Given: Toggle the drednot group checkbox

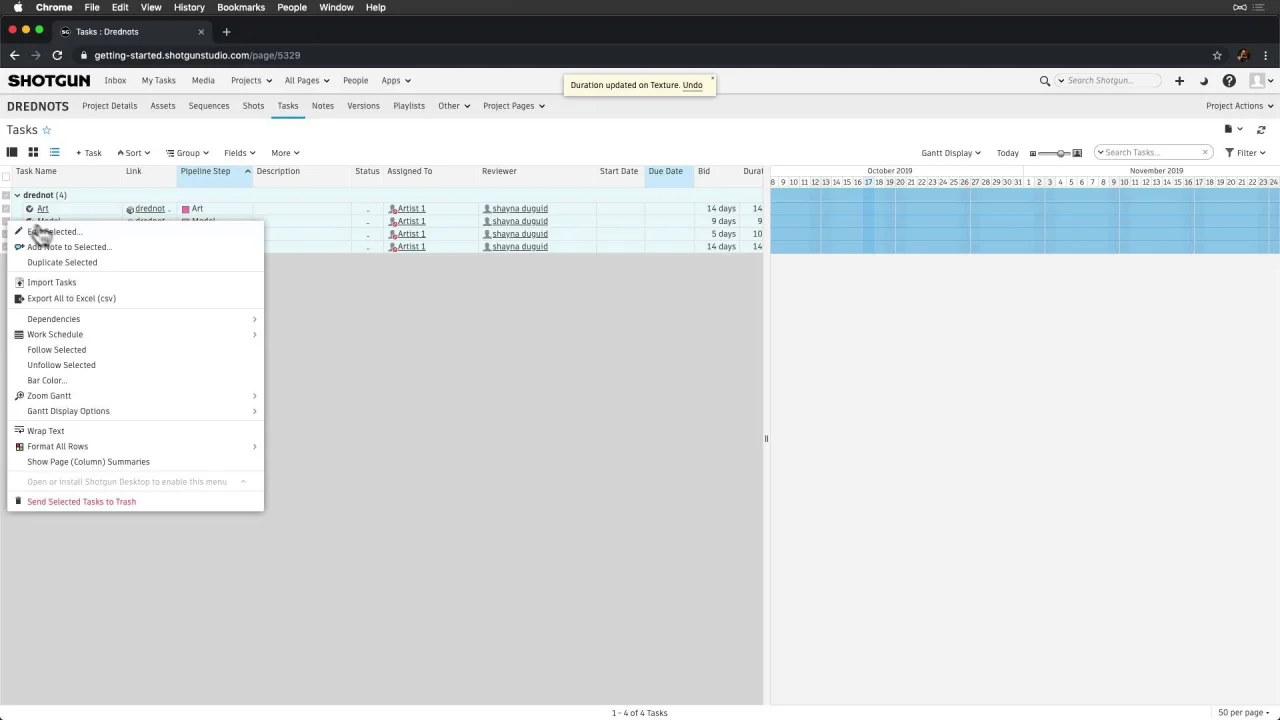Looking at the screenshot, I should [6, 195].
